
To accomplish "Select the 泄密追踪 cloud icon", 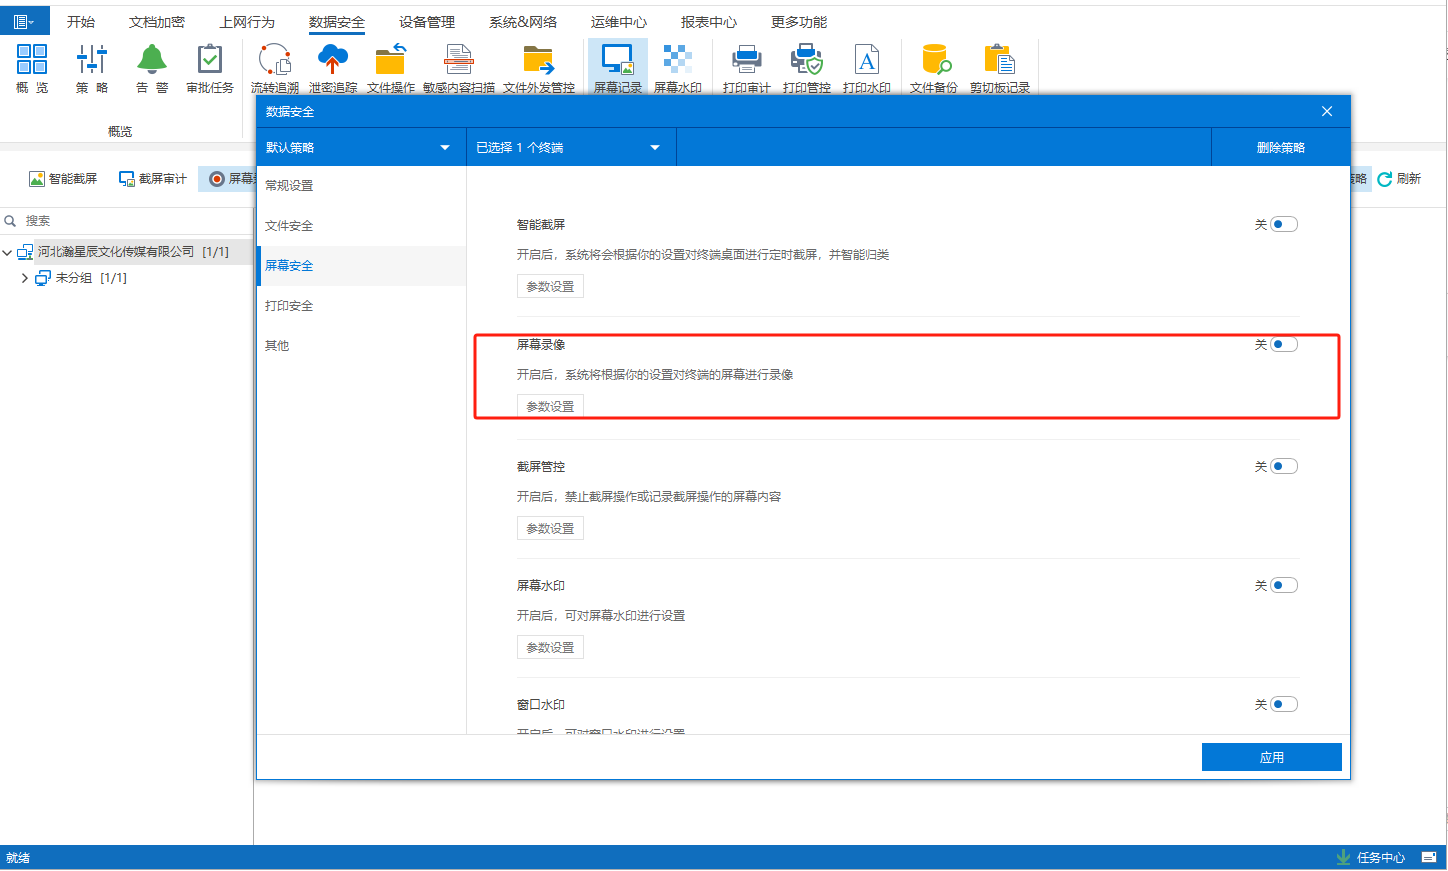I will (332, 62).
